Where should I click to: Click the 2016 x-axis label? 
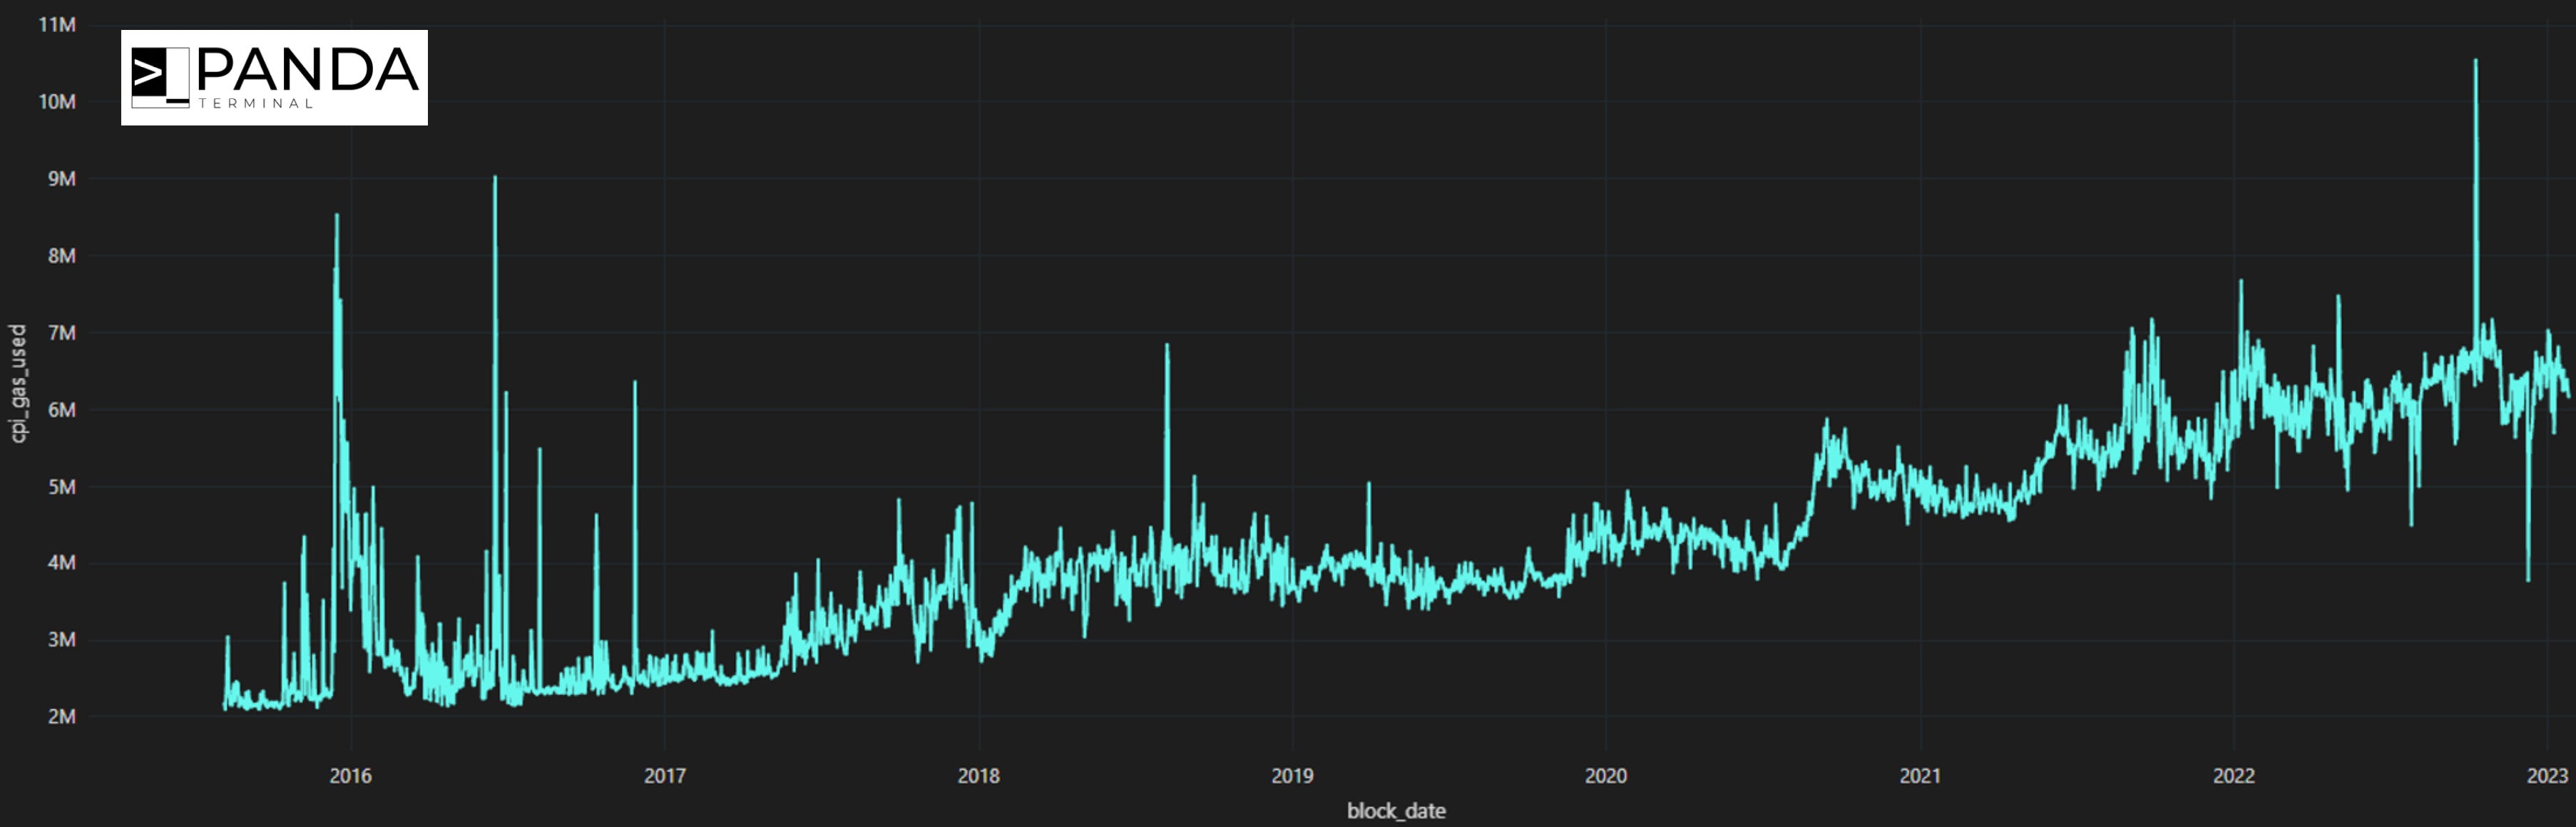point(350,775)
